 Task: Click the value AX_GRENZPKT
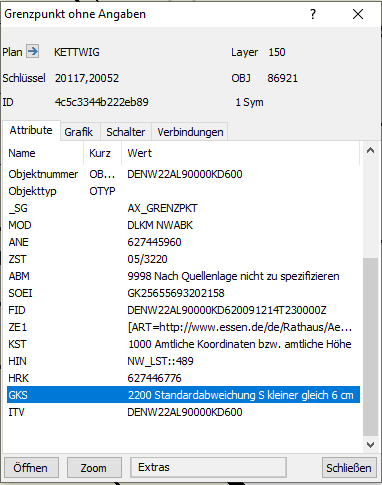(x=162, y=208)
